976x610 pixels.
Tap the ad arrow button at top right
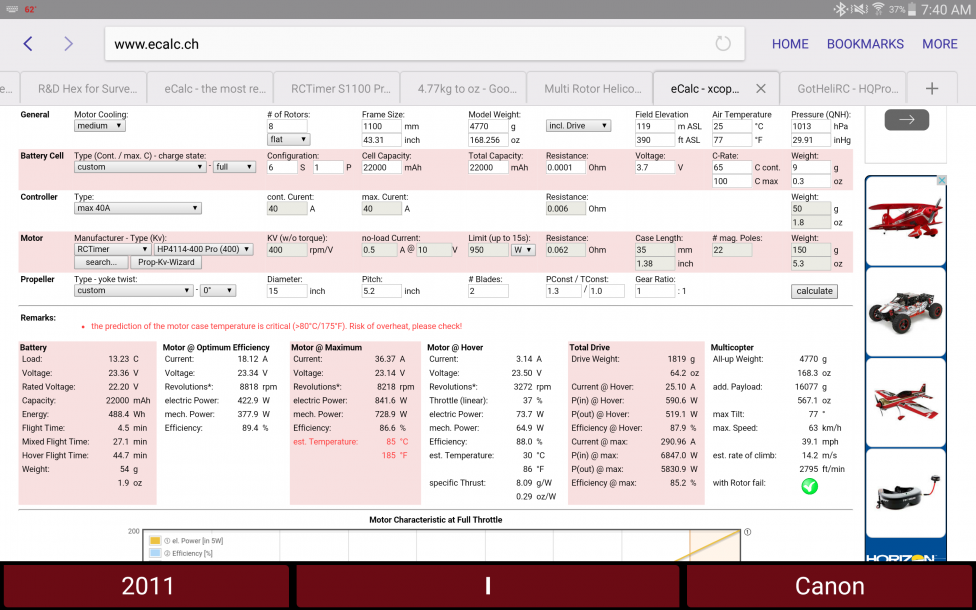pos(906,119)
